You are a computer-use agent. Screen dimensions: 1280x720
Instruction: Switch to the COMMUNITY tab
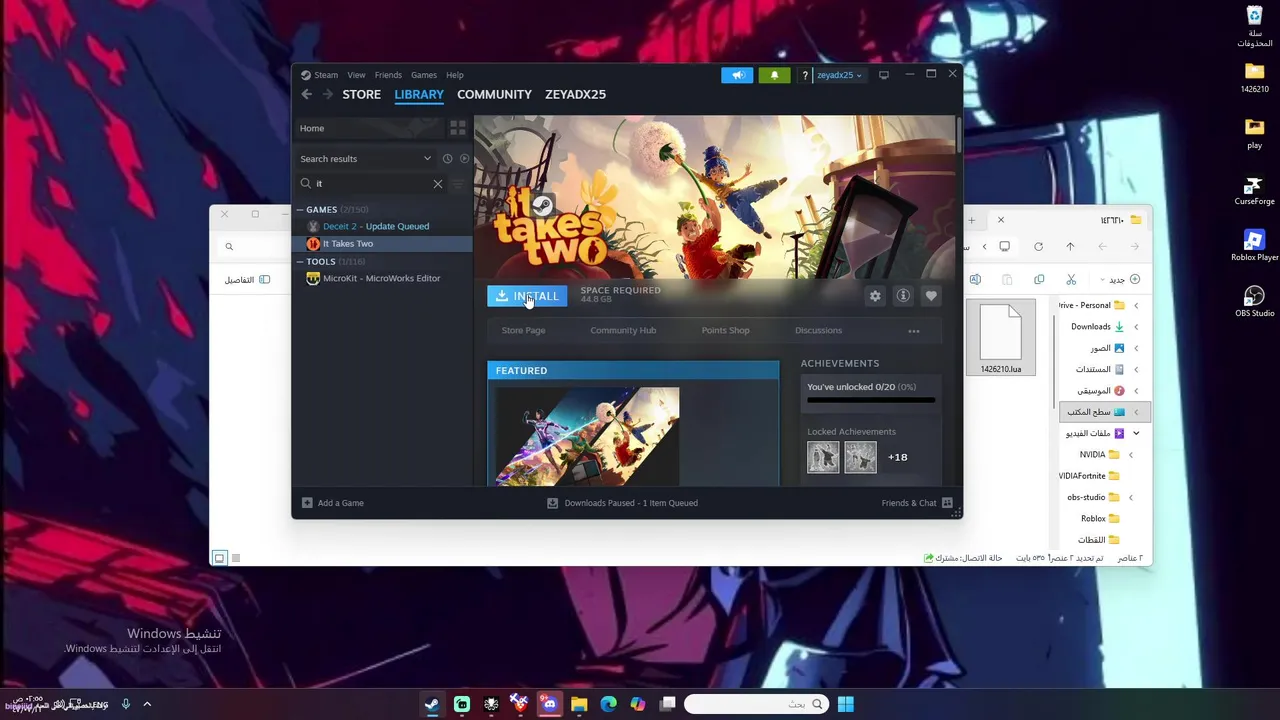494,94
